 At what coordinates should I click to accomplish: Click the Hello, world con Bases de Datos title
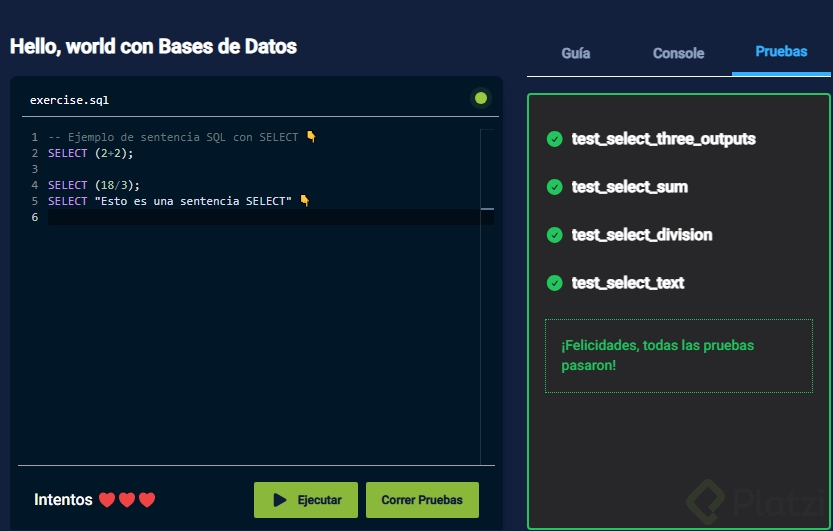coord(154,46)
